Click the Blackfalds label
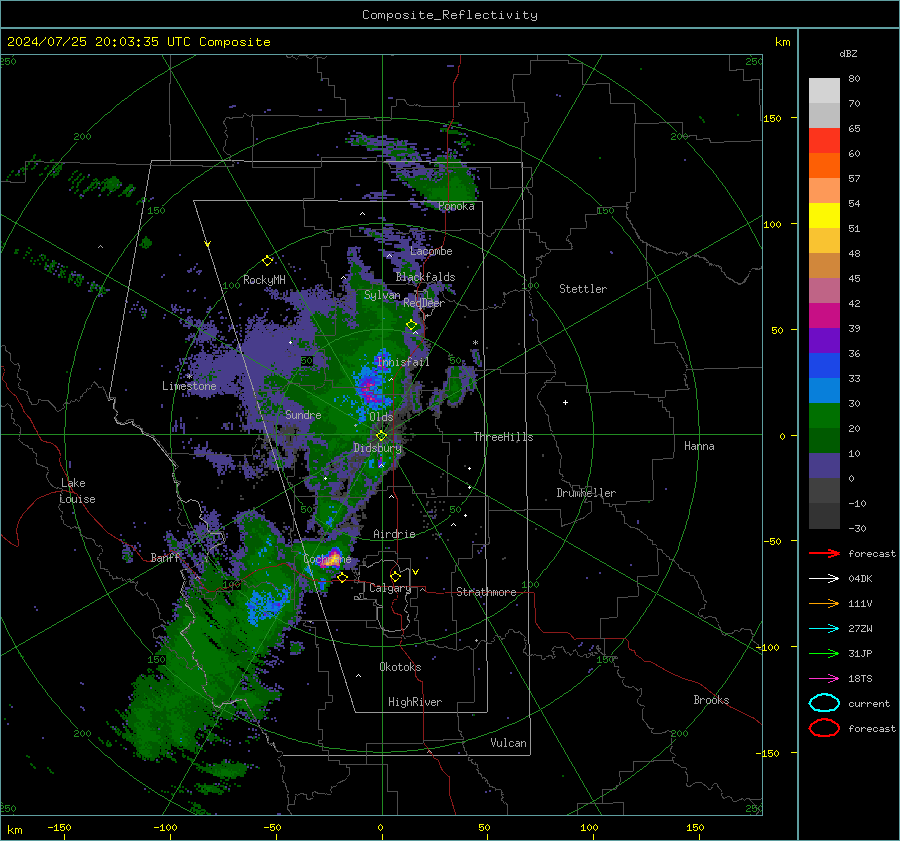 tap(425, 277)
